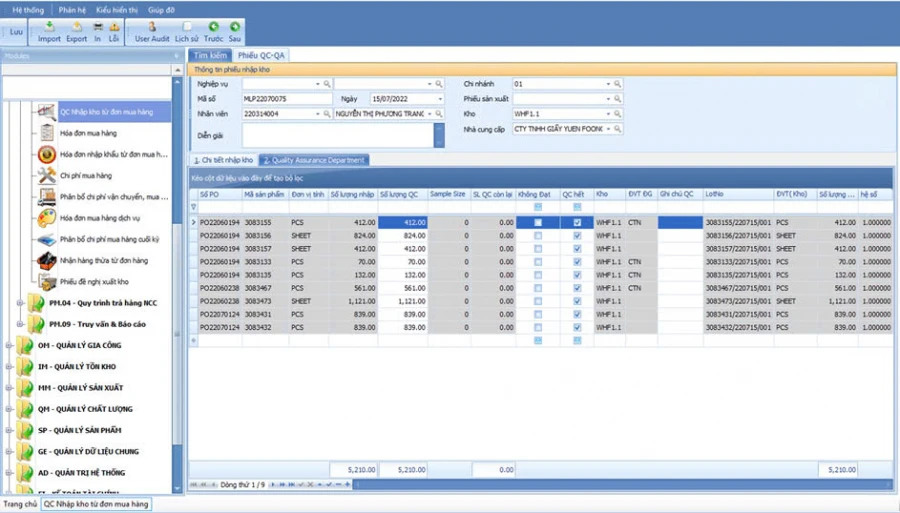Image resolution: width=900 pixels, height=513 pixels.
Task: Toggle QC hết checkbox for product 3083156
Action: point(577,235)
